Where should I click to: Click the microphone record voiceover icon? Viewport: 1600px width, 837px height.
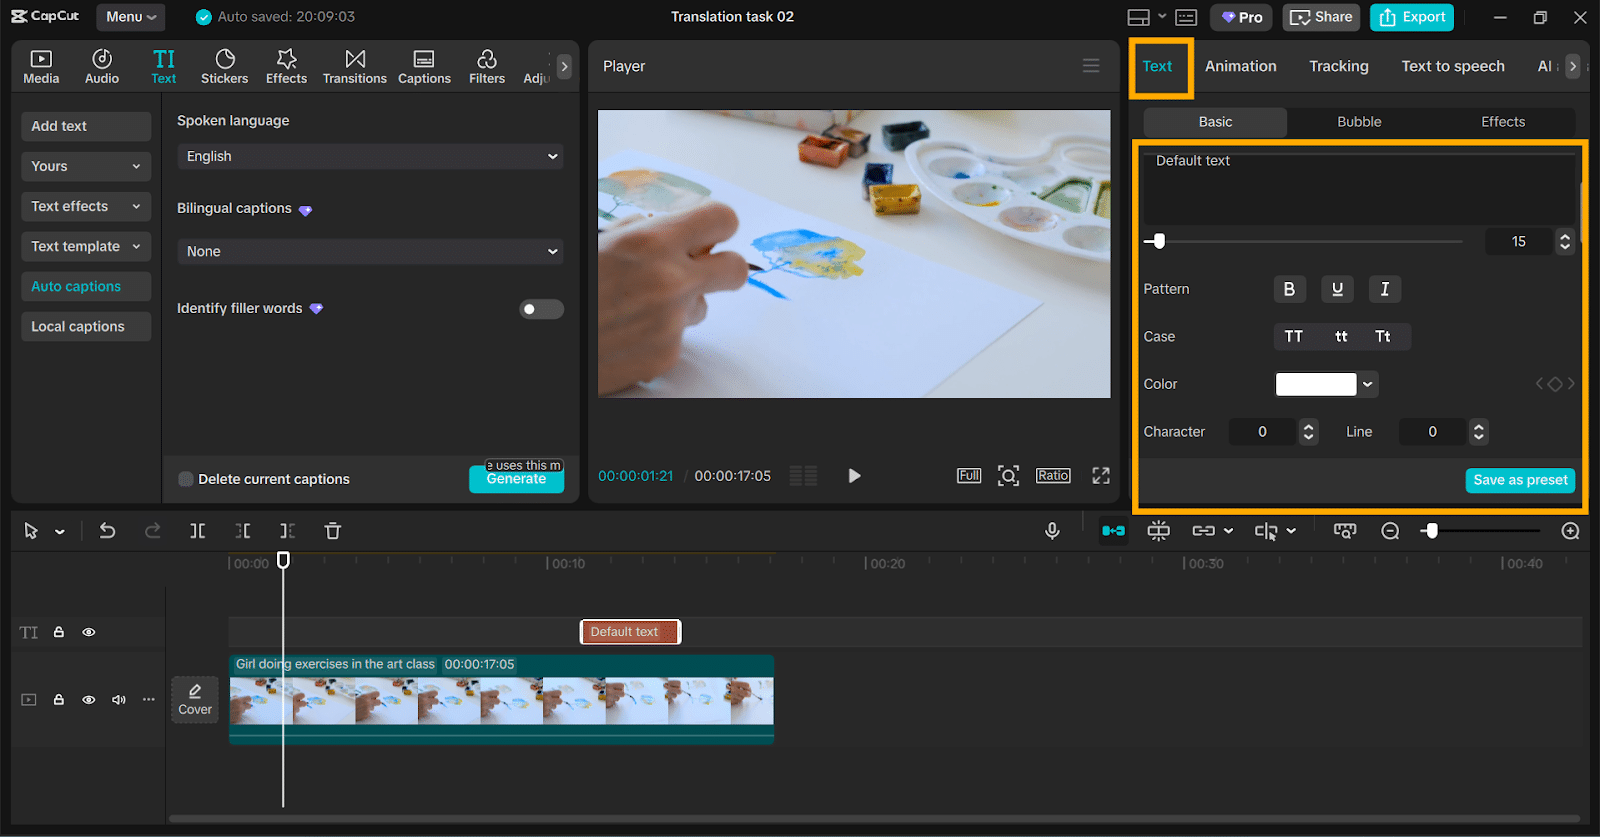tap(1052, 531)
